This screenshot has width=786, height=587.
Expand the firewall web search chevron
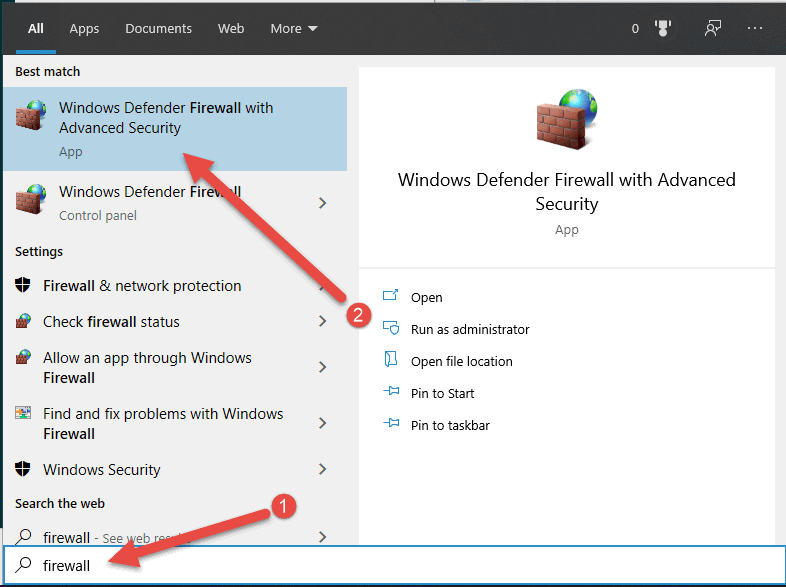click(322, 537)
